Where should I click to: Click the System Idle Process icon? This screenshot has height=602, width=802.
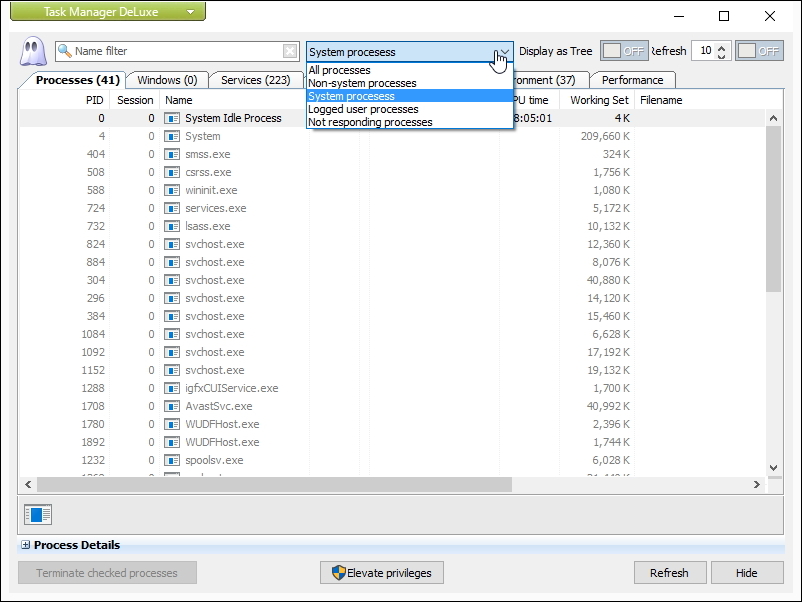coord(172,118)
